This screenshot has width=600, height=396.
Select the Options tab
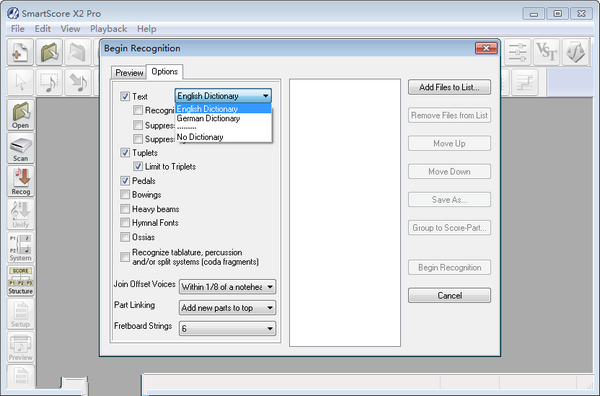165,72
